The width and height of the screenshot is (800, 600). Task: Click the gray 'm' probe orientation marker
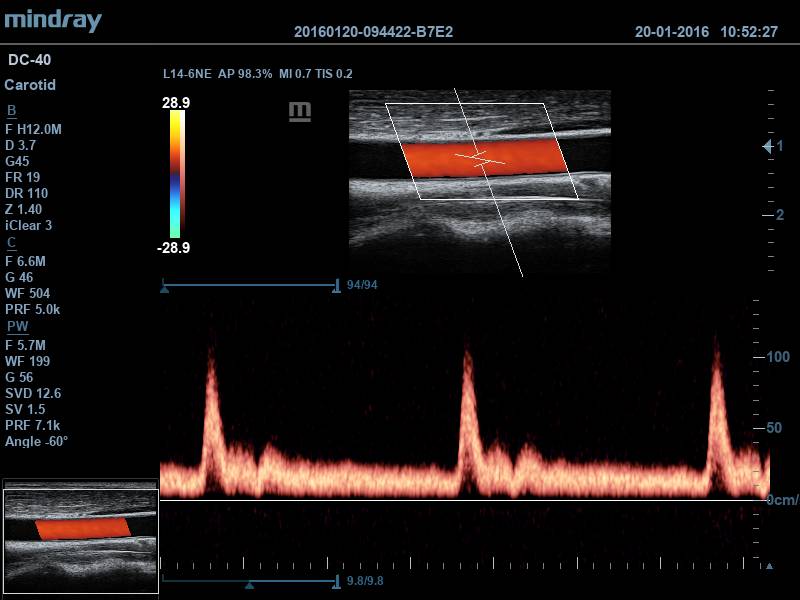tap(299, 111)
